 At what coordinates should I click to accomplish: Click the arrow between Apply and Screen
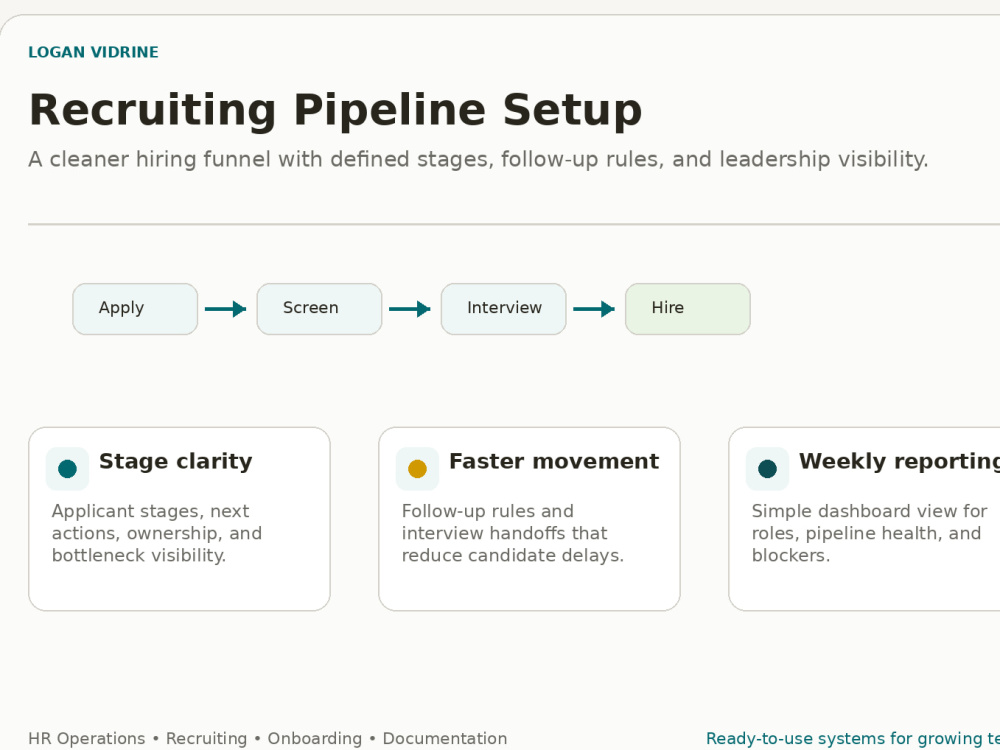click(226, 309)
